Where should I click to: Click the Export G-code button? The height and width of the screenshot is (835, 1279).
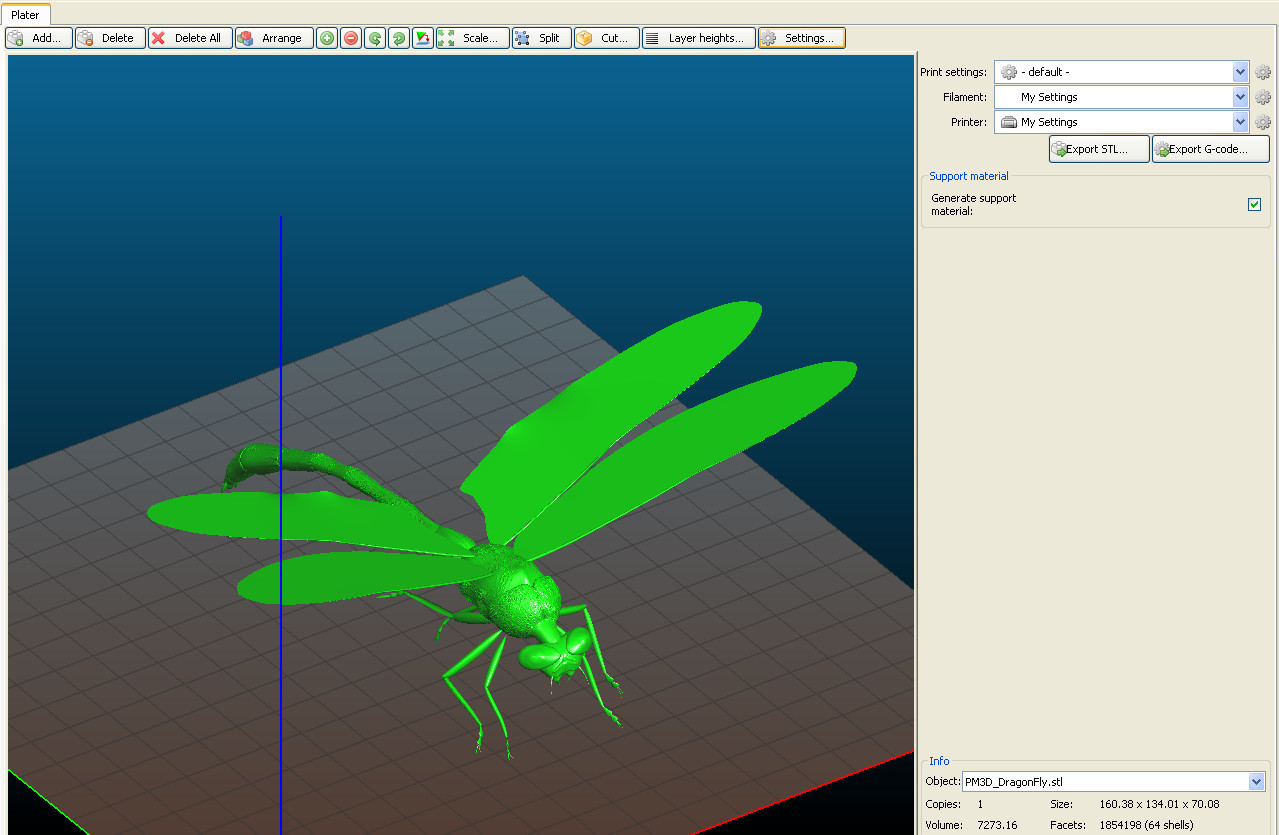click(x=1210, y=149)
